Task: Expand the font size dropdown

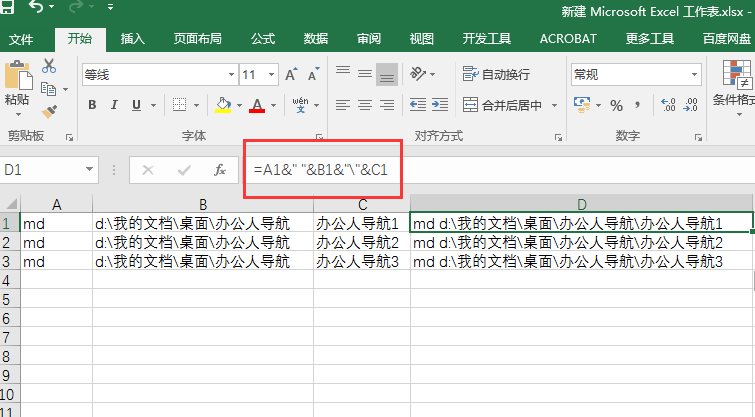Action: (272, 75)
